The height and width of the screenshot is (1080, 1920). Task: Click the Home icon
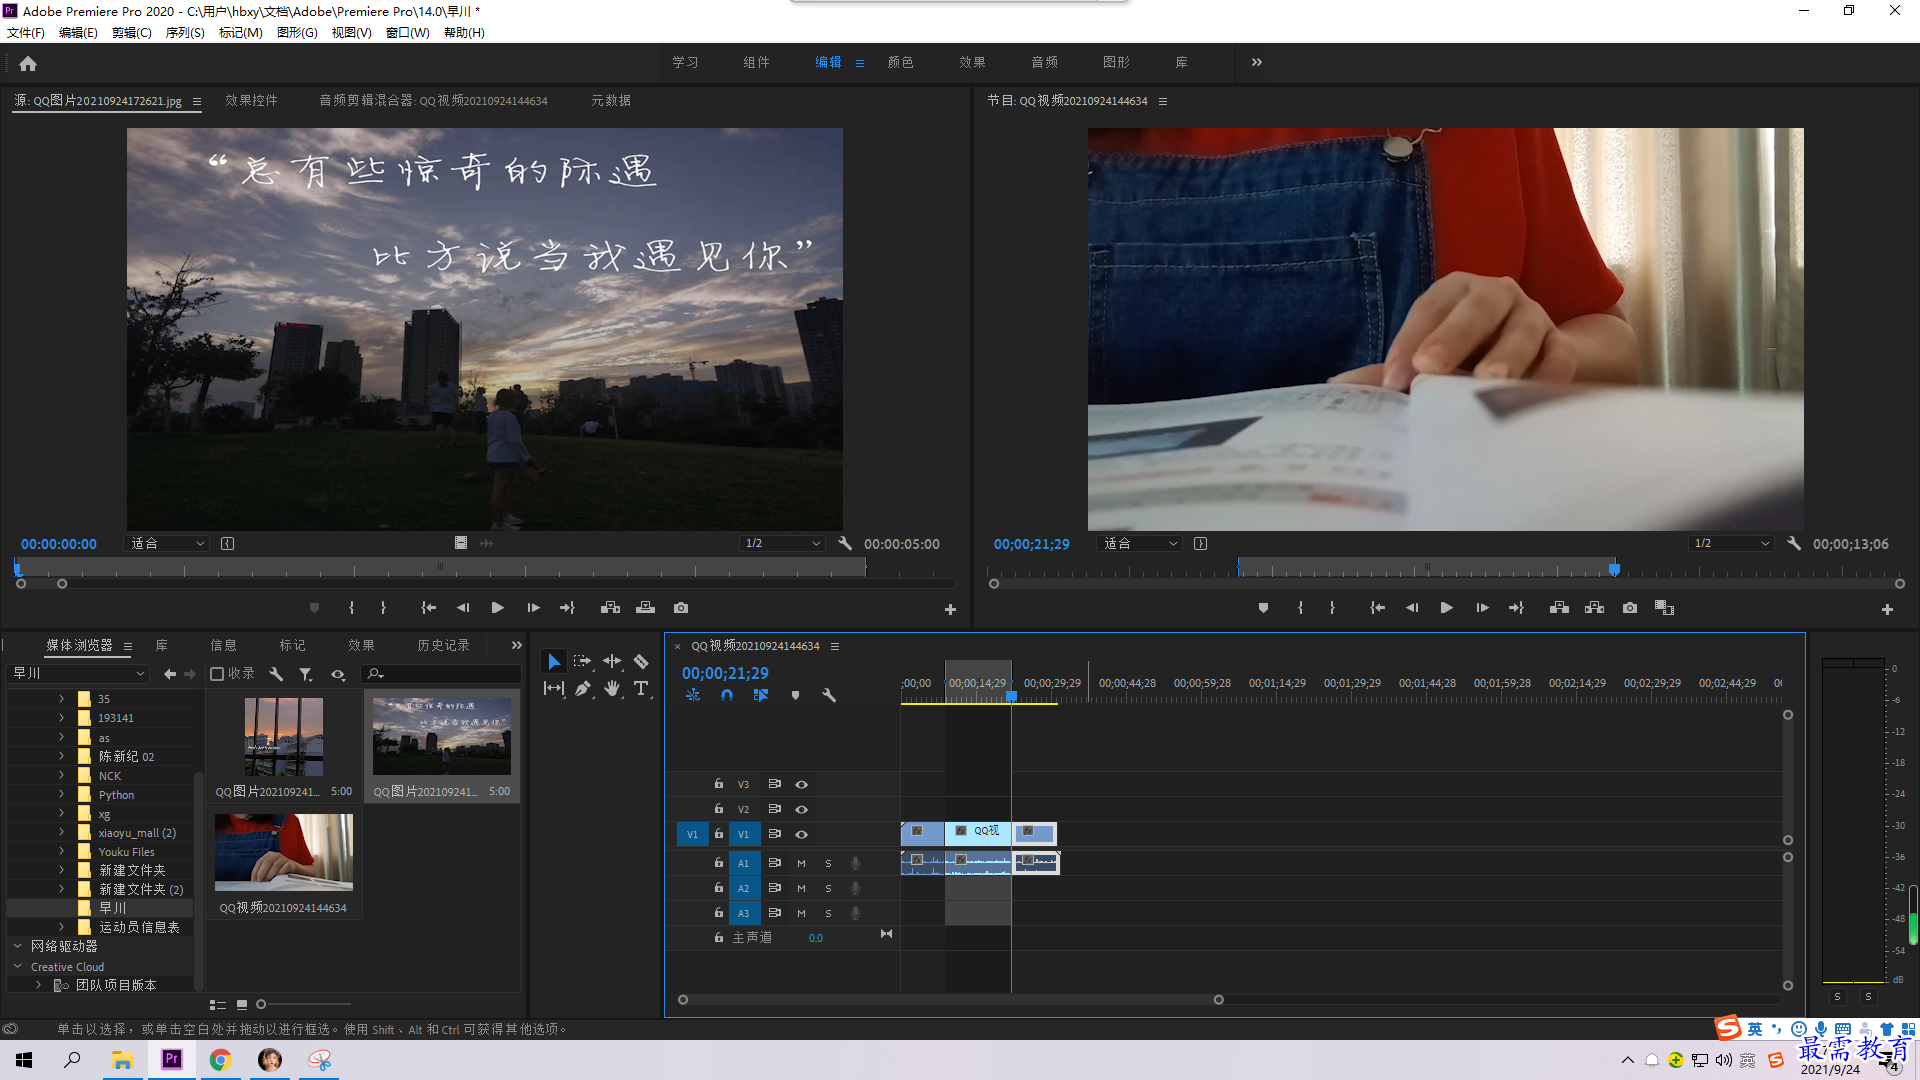[x=28, y=63]
